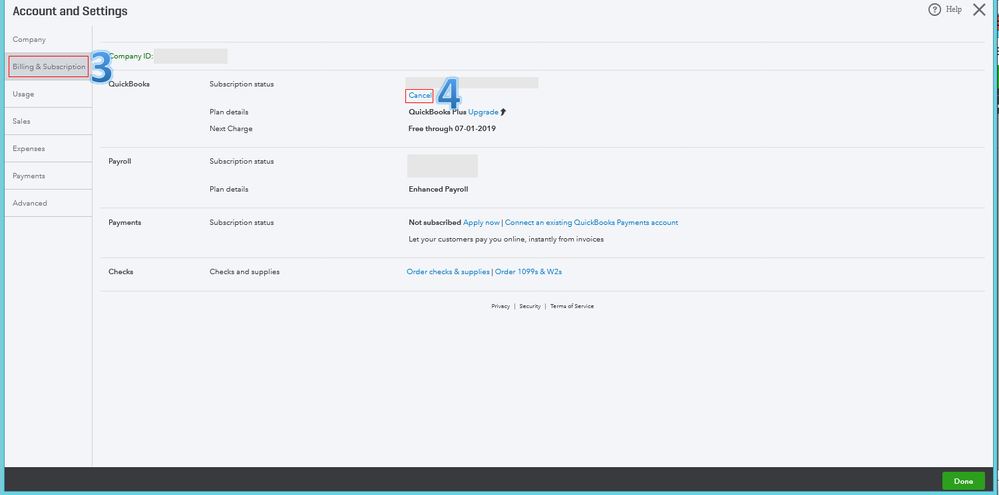Click the Upgrade plan link

coord(484,112)
